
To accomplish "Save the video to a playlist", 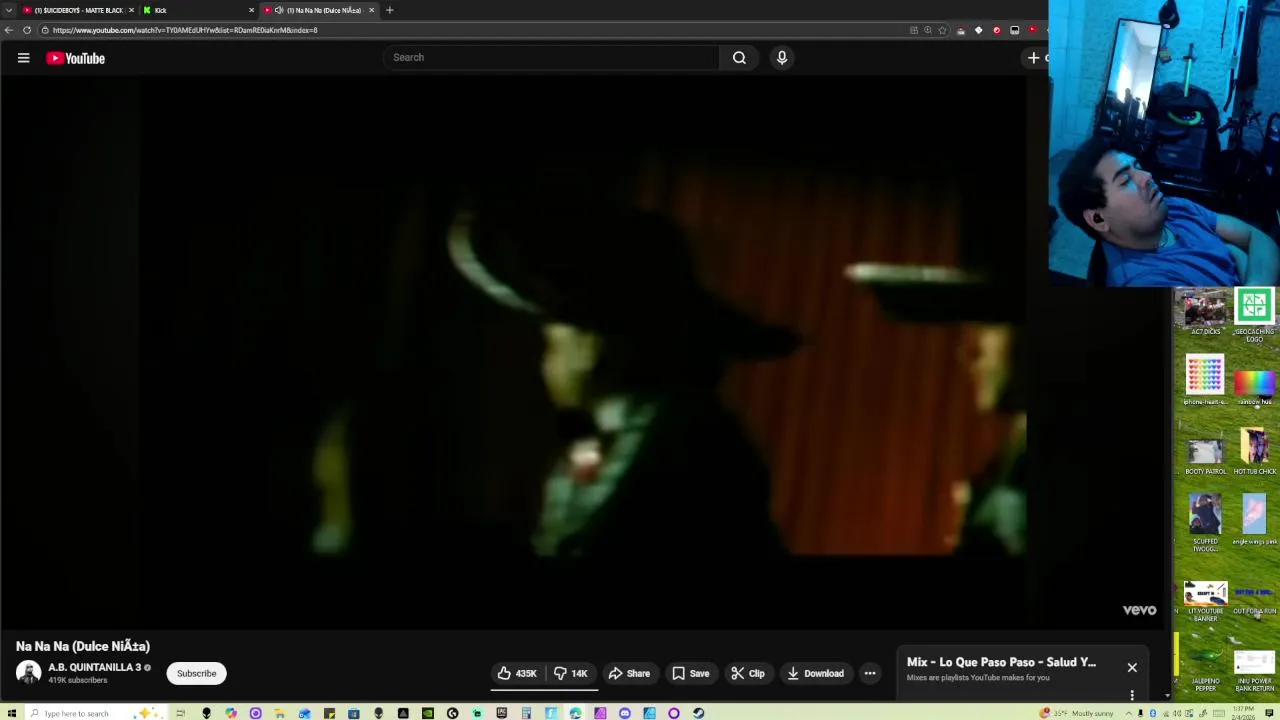I will click(x=691, y=673).
